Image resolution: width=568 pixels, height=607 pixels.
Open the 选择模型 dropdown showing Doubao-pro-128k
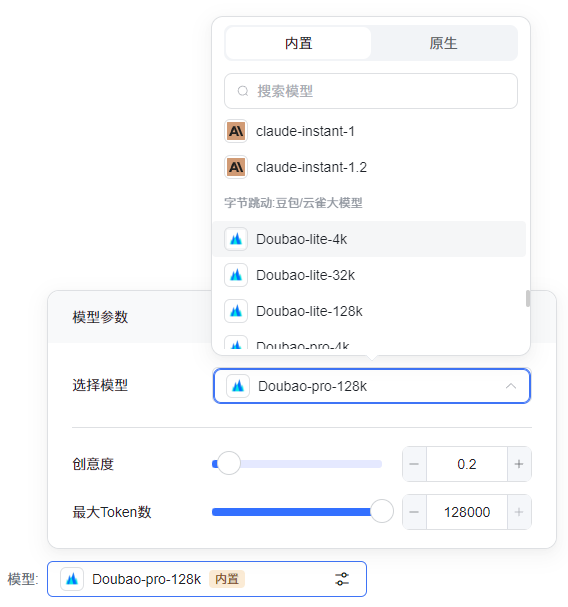coord(371,386)
